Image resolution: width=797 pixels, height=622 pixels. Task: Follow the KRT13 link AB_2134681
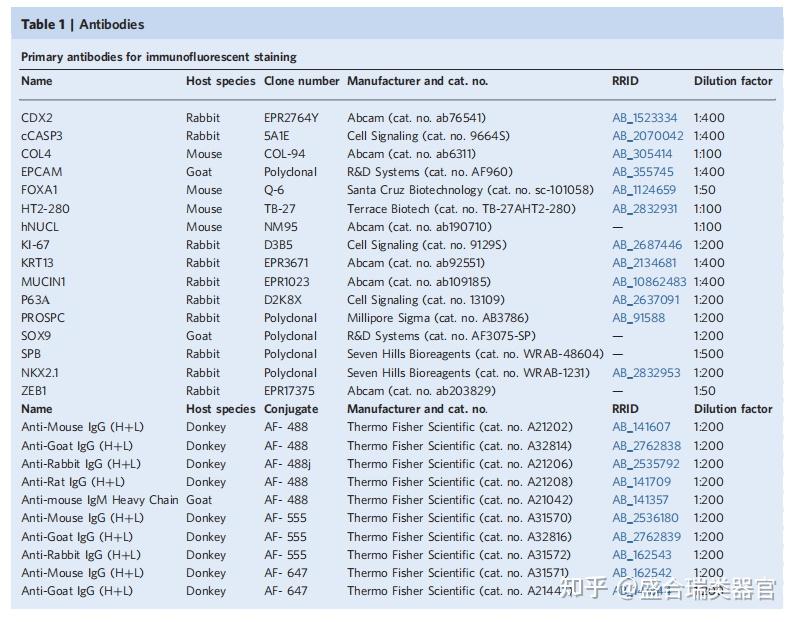point(644,263)
